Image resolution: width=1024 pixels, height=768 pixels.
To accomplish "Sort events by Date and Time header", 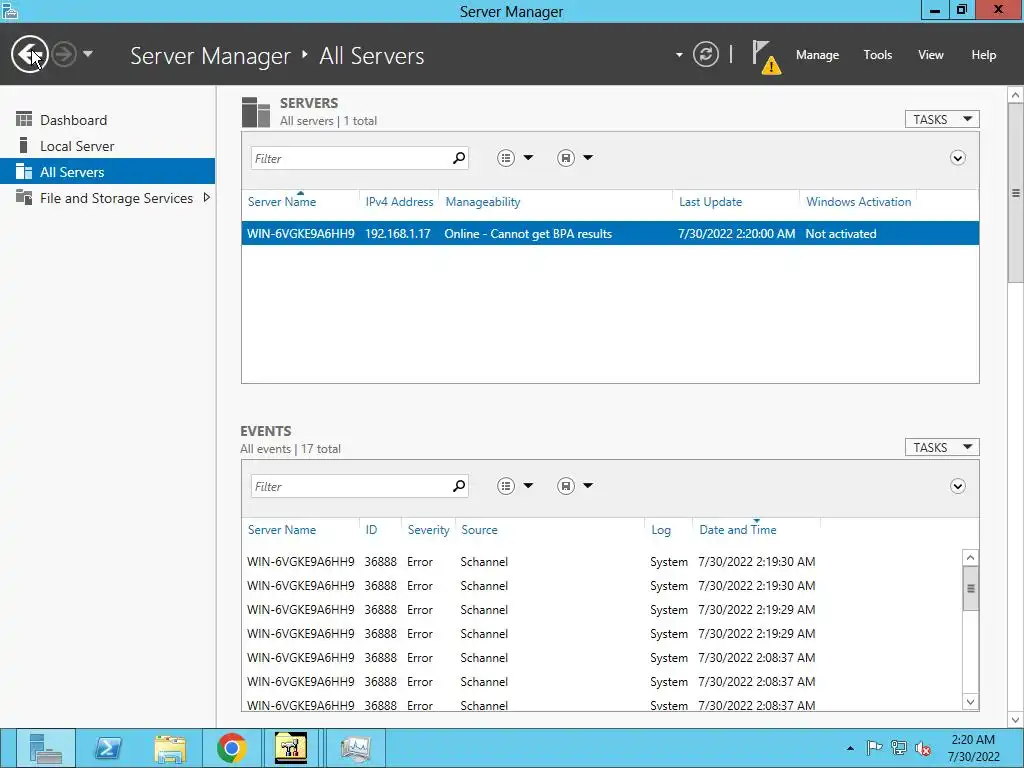I will [x=737, y=530].
